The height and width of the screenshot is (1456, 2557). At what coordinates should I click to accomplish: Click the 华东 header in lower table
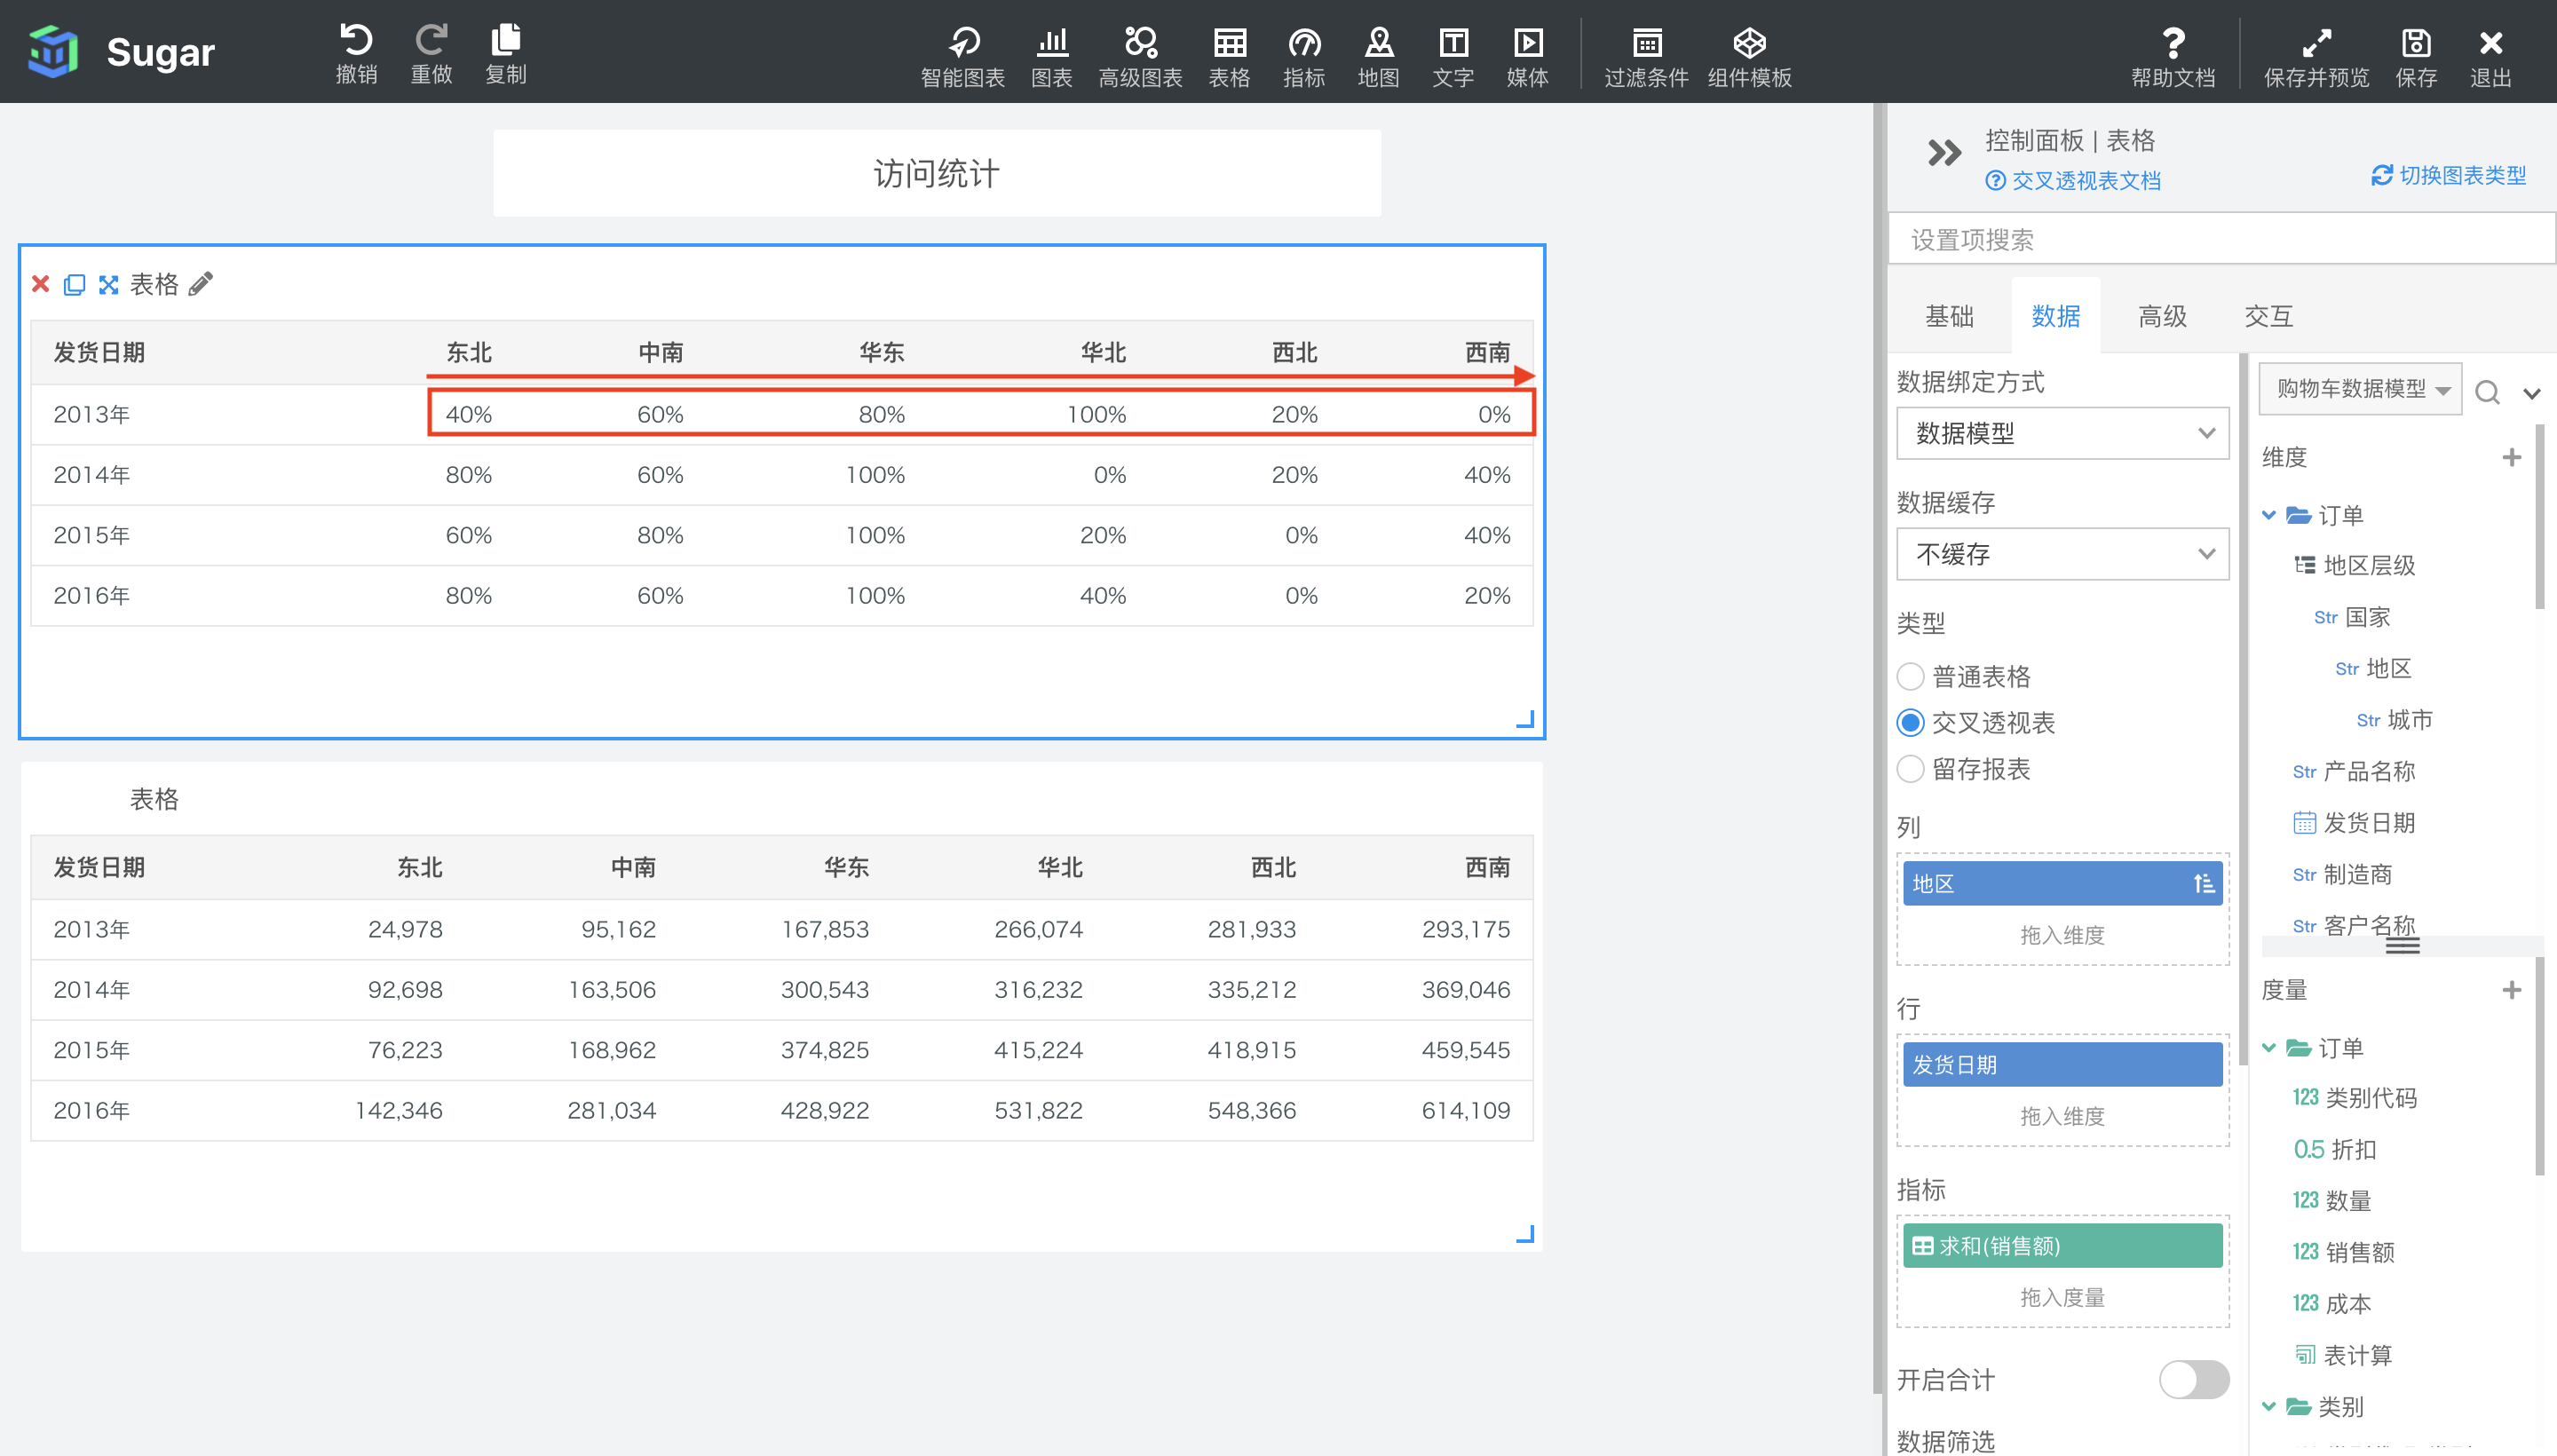click(x=846, y=867)
